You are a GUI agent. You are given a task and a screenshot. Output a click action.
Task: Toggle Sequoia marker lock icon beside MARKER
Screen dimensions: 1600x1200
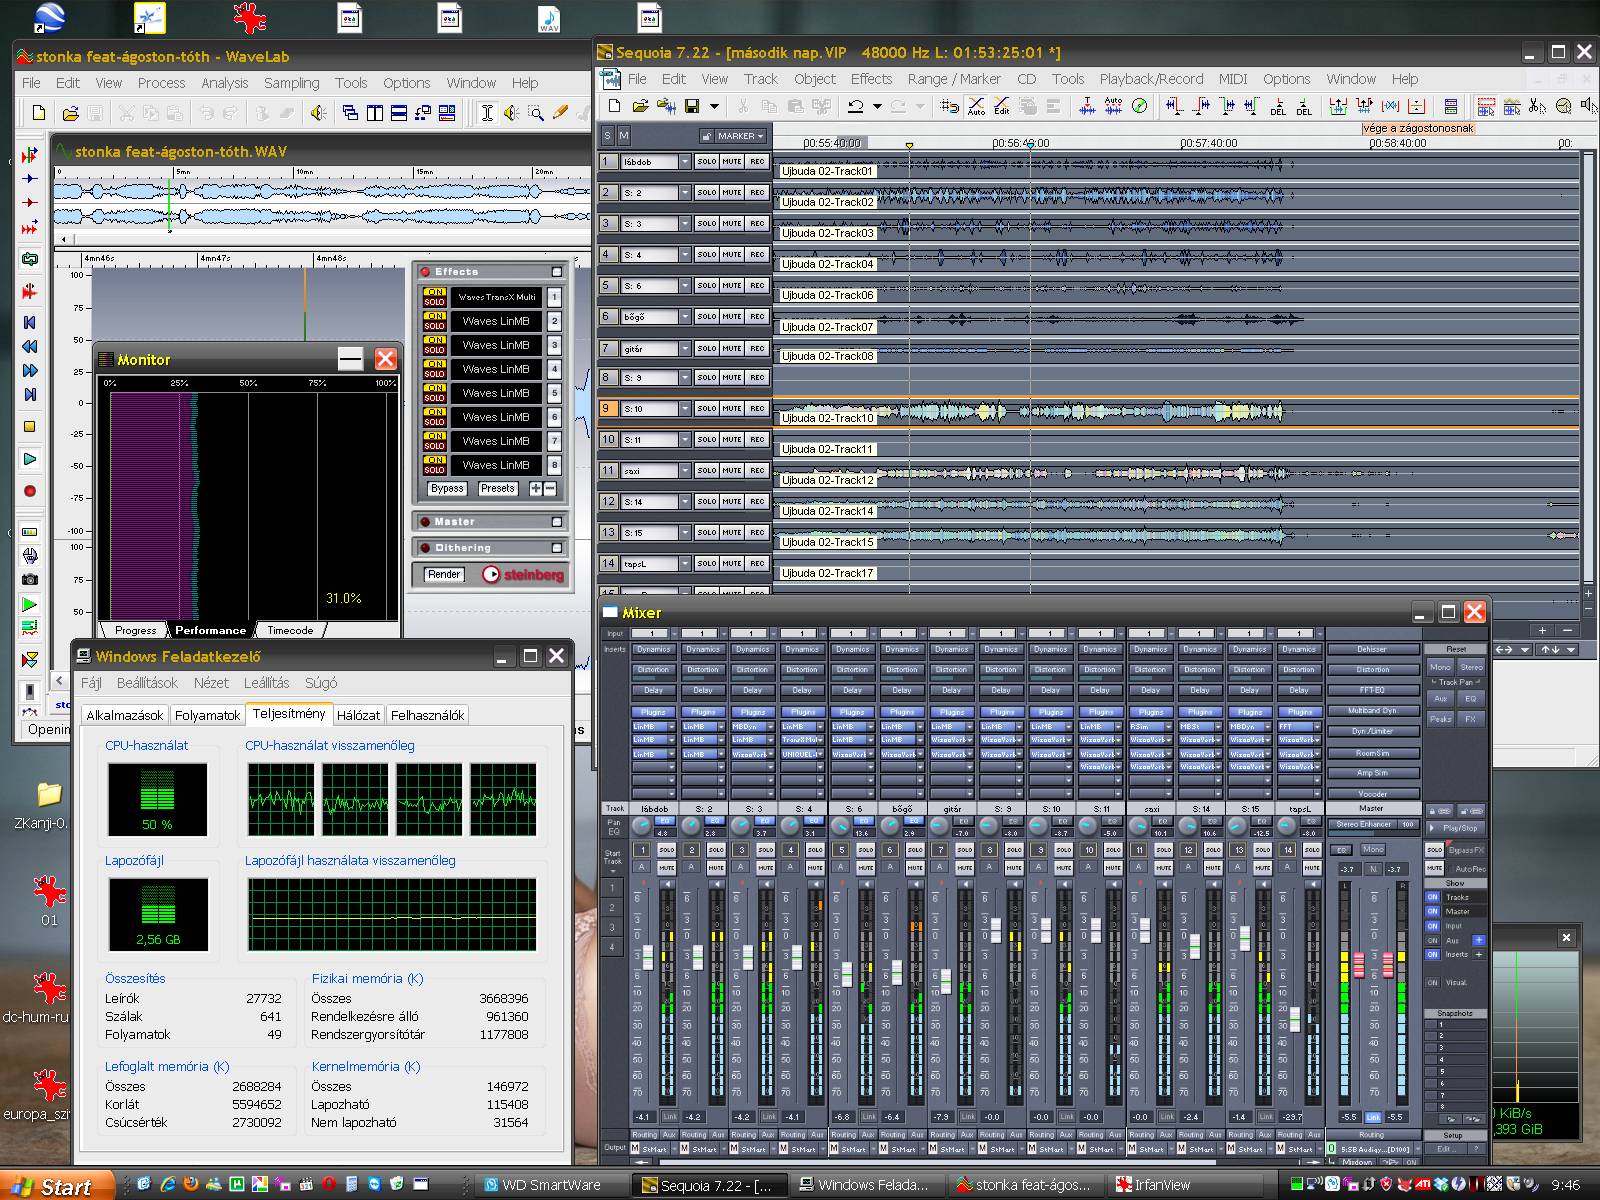click(706, 135)
